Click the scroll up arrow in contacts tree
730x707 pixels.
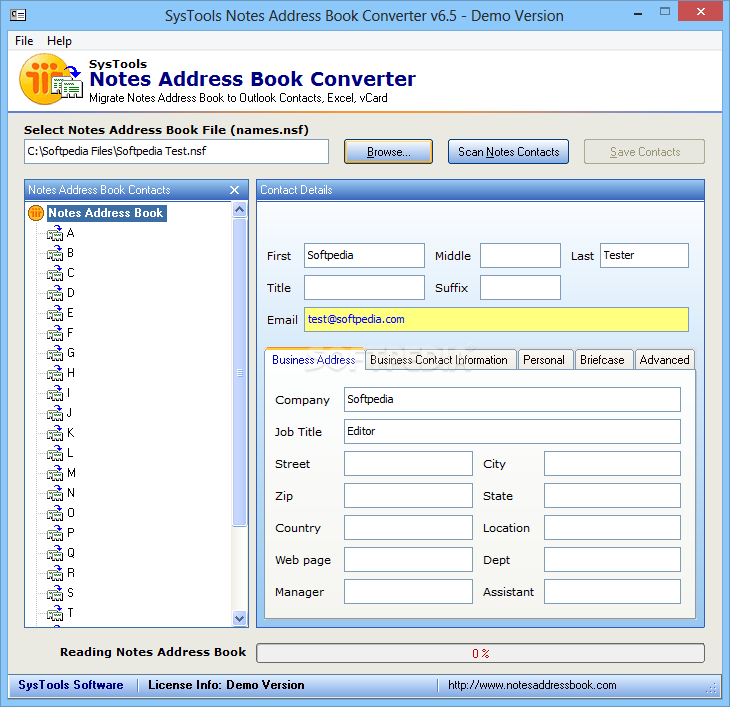click(240, 209)
